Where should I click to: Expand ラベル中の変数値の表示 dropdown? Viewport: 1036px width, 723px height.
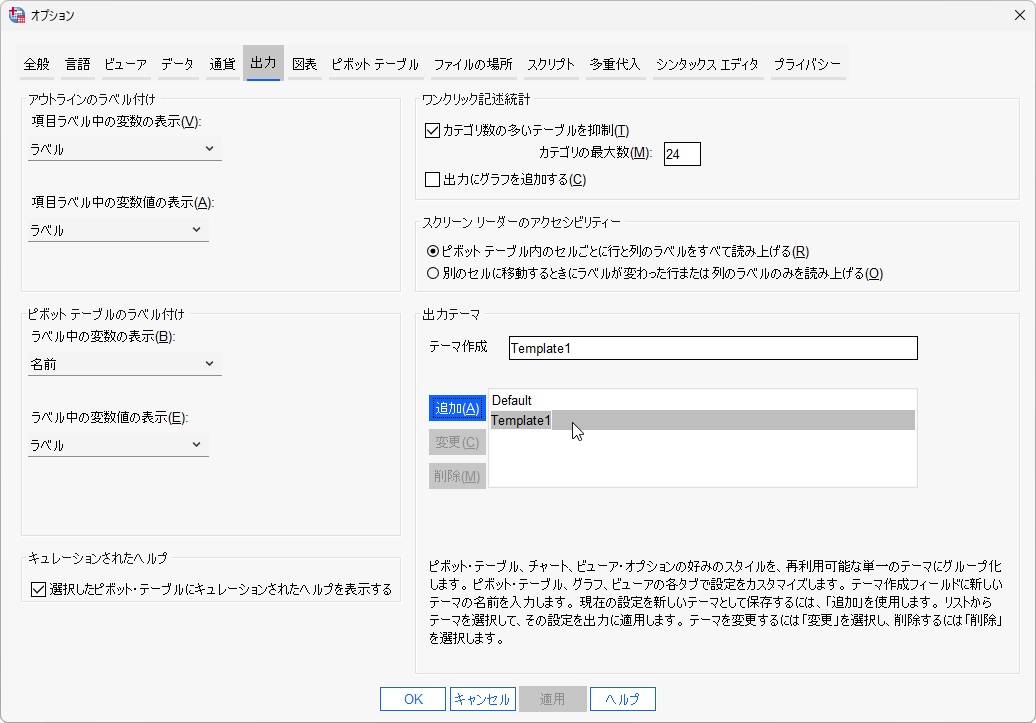[118, 445]
